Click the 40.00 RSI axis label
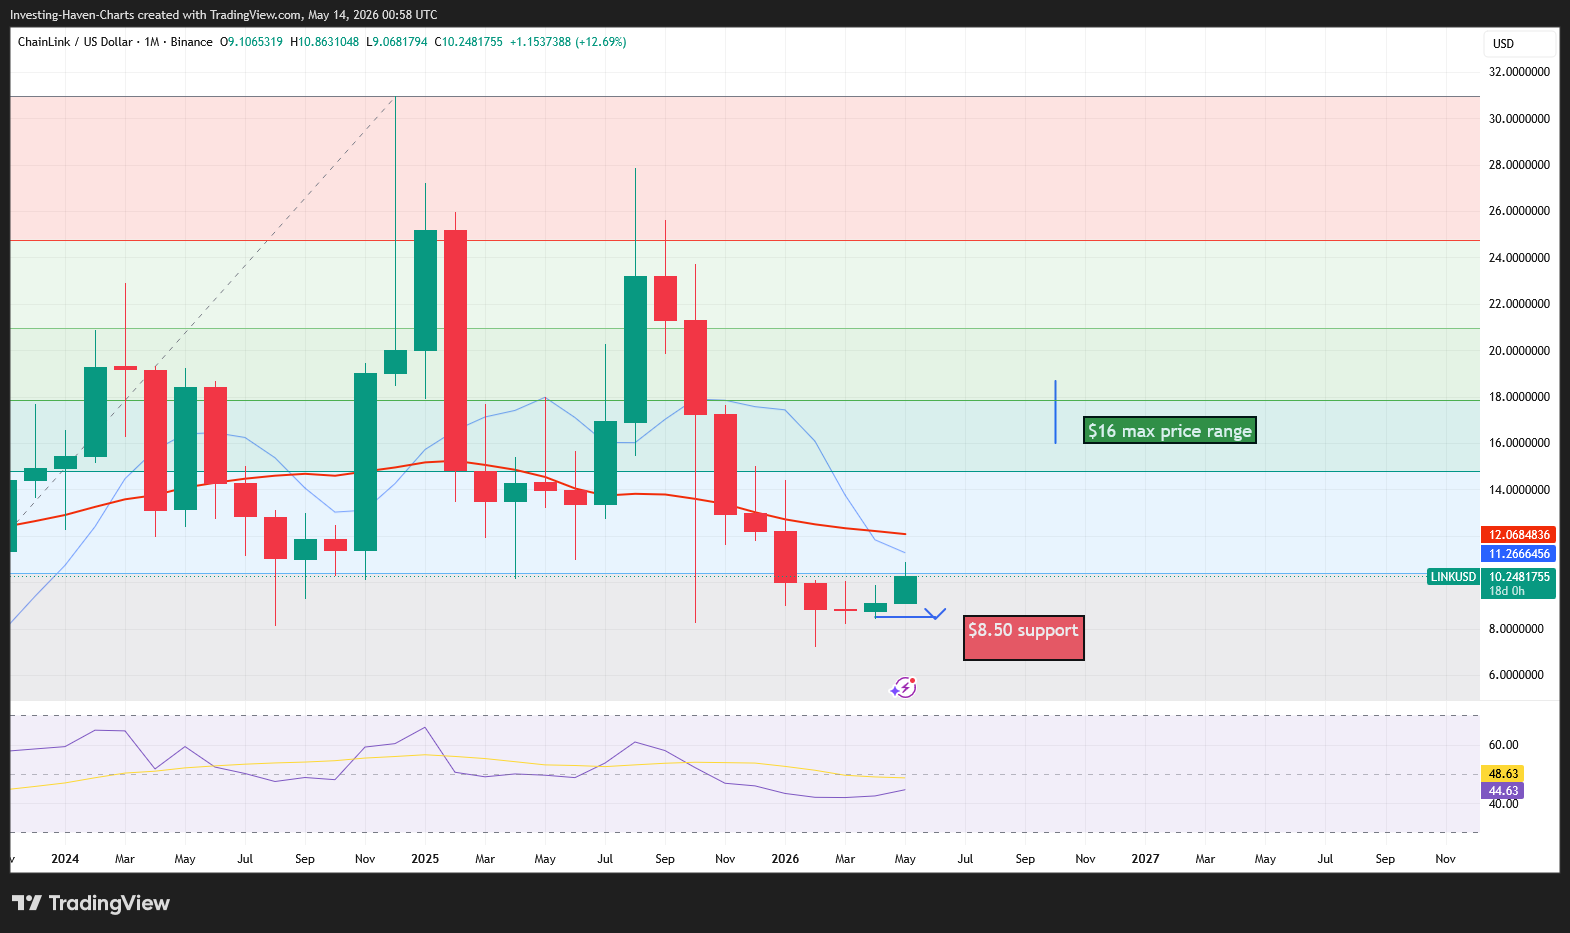This screenshot has width=1570, height=933. click(x=1503, y=804)
